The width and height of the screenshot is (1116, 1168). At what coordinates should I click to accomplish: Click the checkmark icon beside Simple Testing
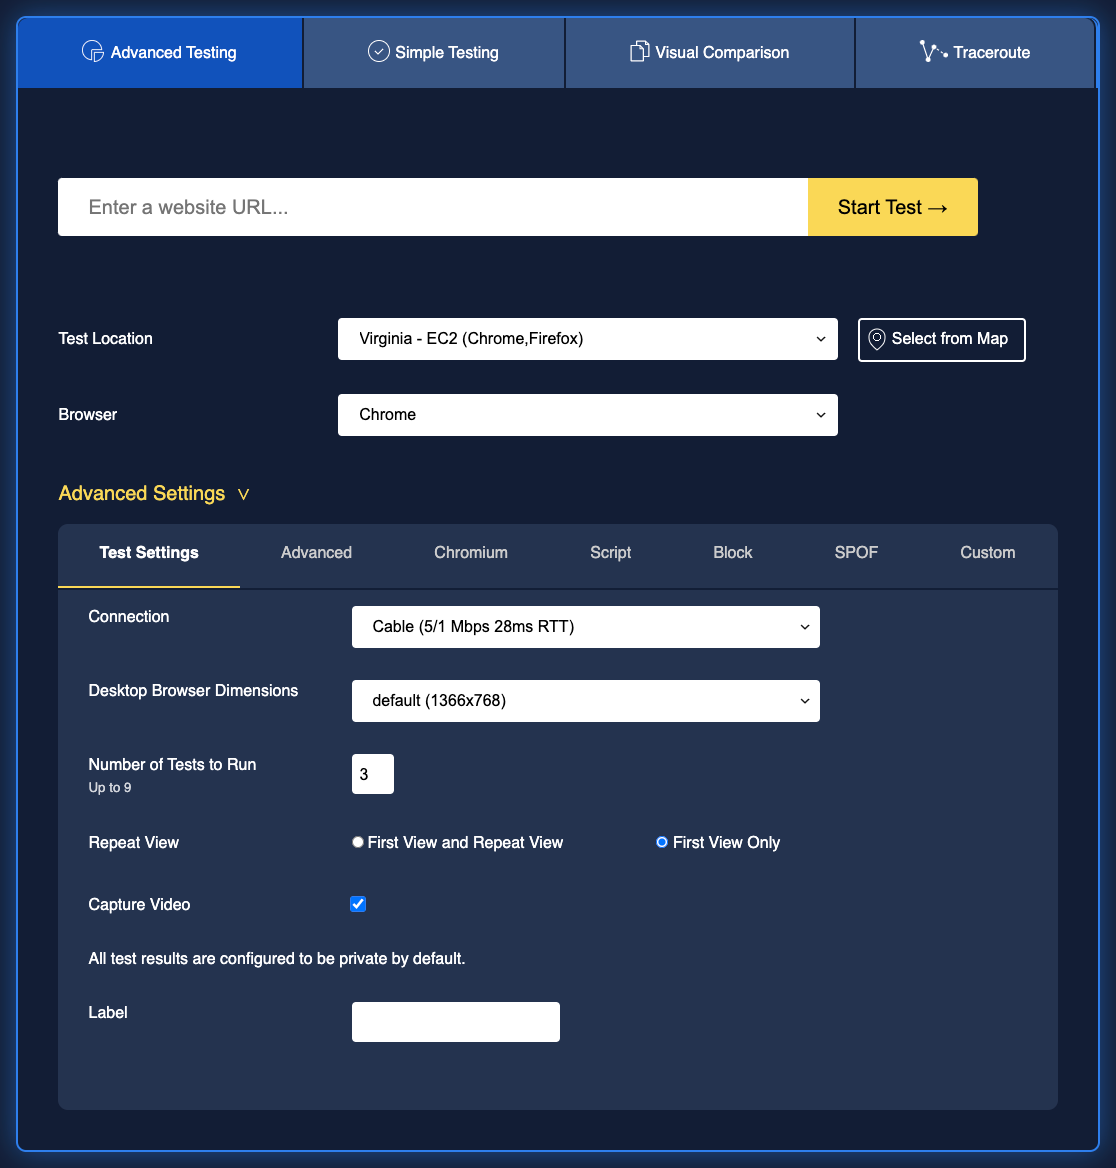click(x=378, y=51)
